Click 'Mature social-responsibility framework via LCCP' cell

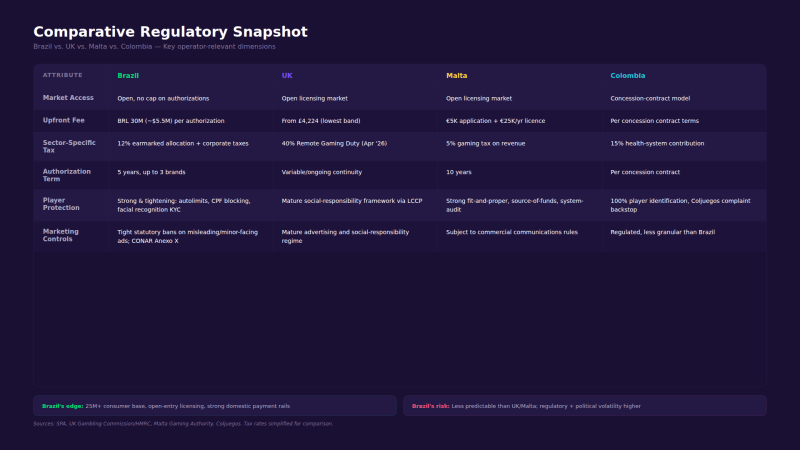(352, 201)
